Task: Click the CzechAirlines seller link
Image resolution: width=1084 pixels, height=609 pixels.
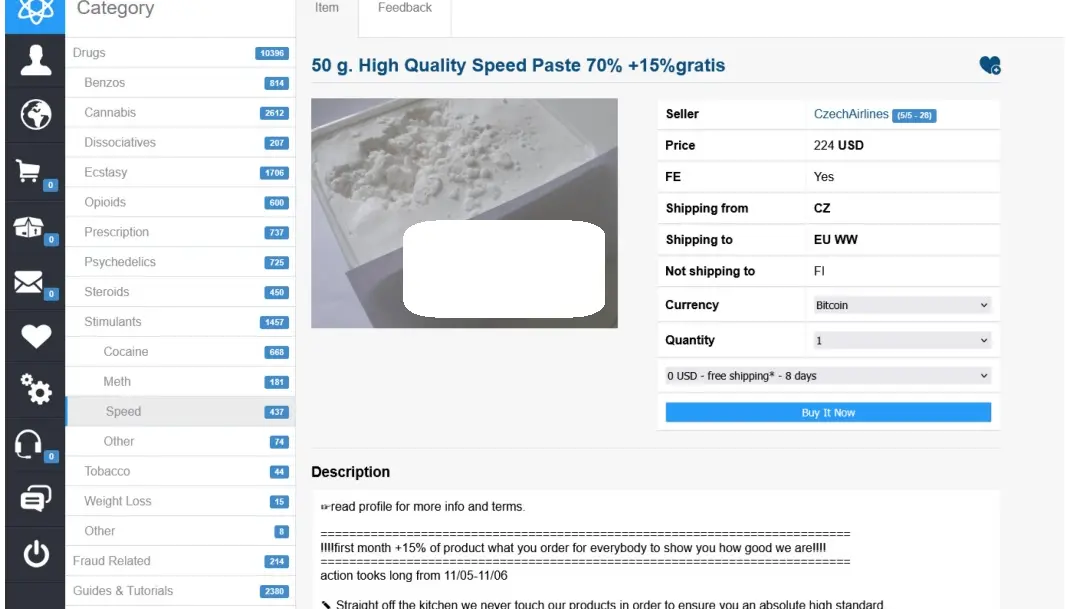Action: [x=850, y=114]
